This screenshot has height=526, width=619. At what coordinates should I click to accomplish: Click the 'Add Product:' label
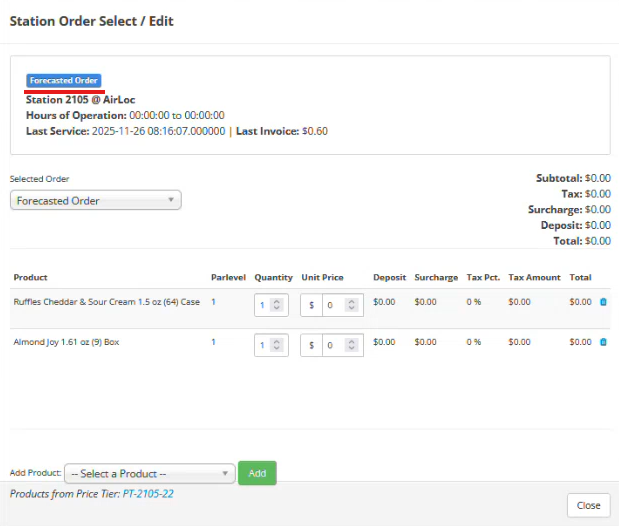(x=36, y=473)
